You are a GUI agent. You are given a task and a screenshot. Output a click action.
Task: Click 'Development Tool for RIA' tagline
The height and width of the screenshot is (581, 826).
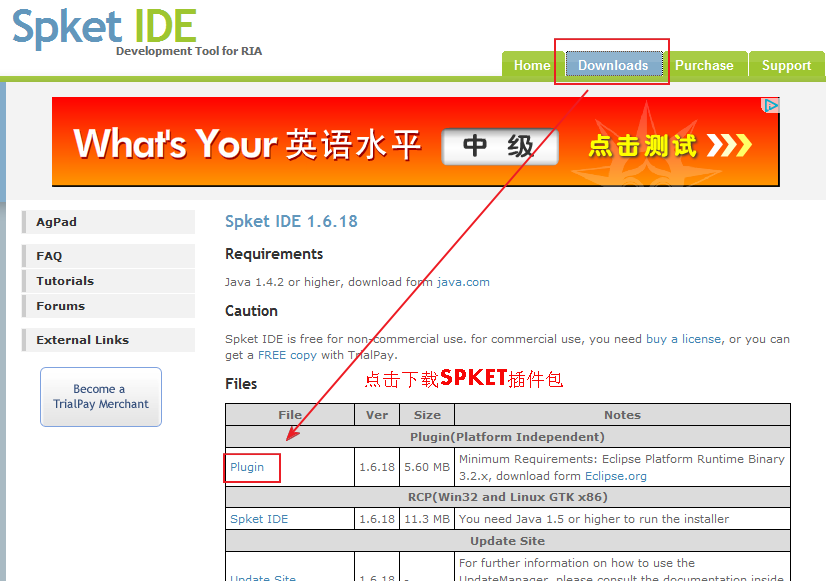[x=189, y=51]
